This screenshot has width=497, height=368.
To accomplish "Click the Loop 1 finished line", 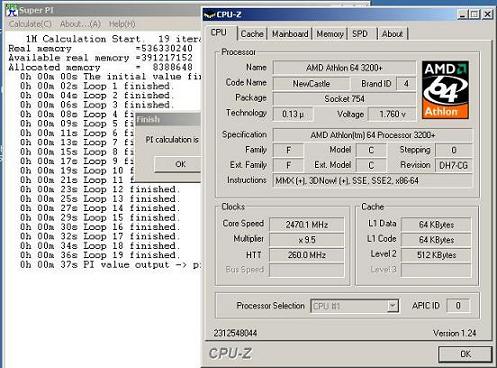I will pyautogui.click(x=97, y=86).
